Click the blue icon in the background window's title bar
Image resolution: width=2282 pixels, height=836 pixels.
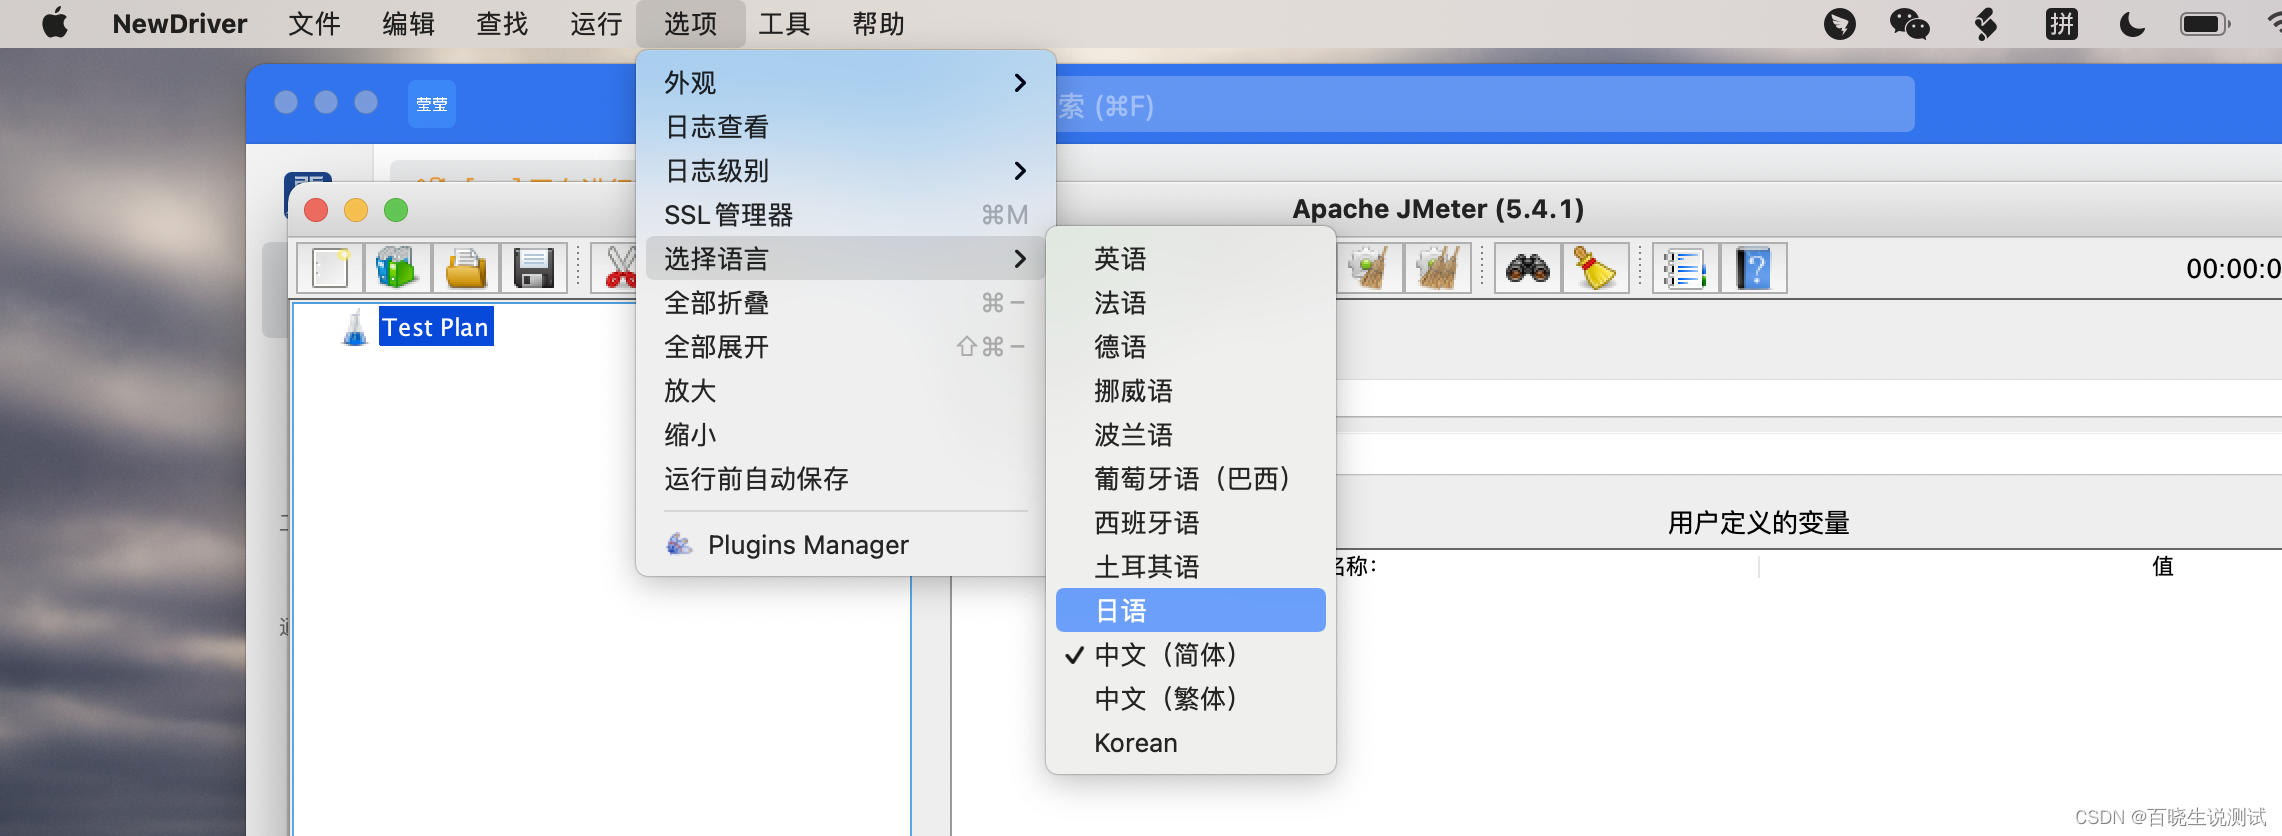click(x=432, y=104)
